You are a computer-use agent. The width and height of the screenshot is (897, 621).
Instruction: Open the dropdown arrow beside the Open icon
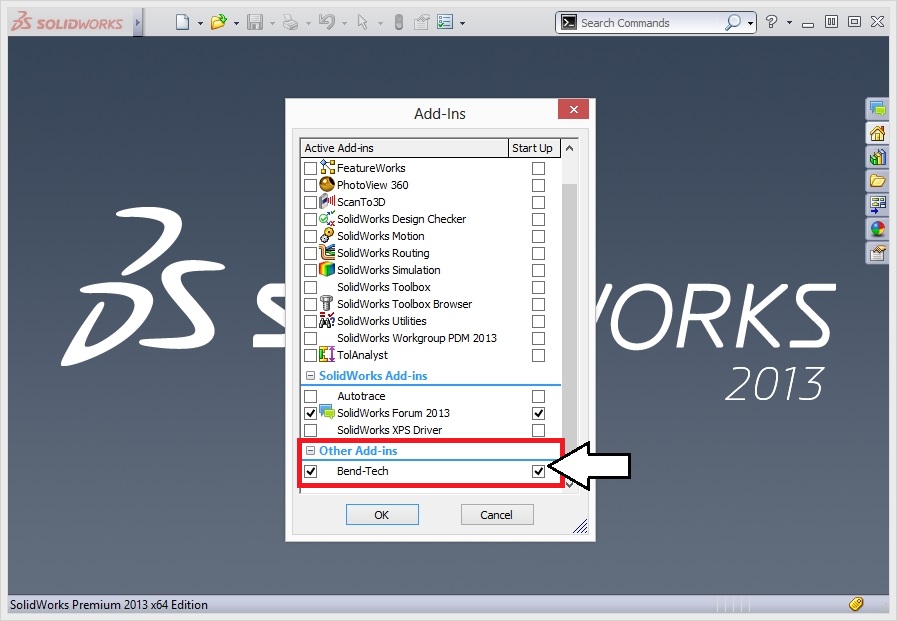point(236,23)
